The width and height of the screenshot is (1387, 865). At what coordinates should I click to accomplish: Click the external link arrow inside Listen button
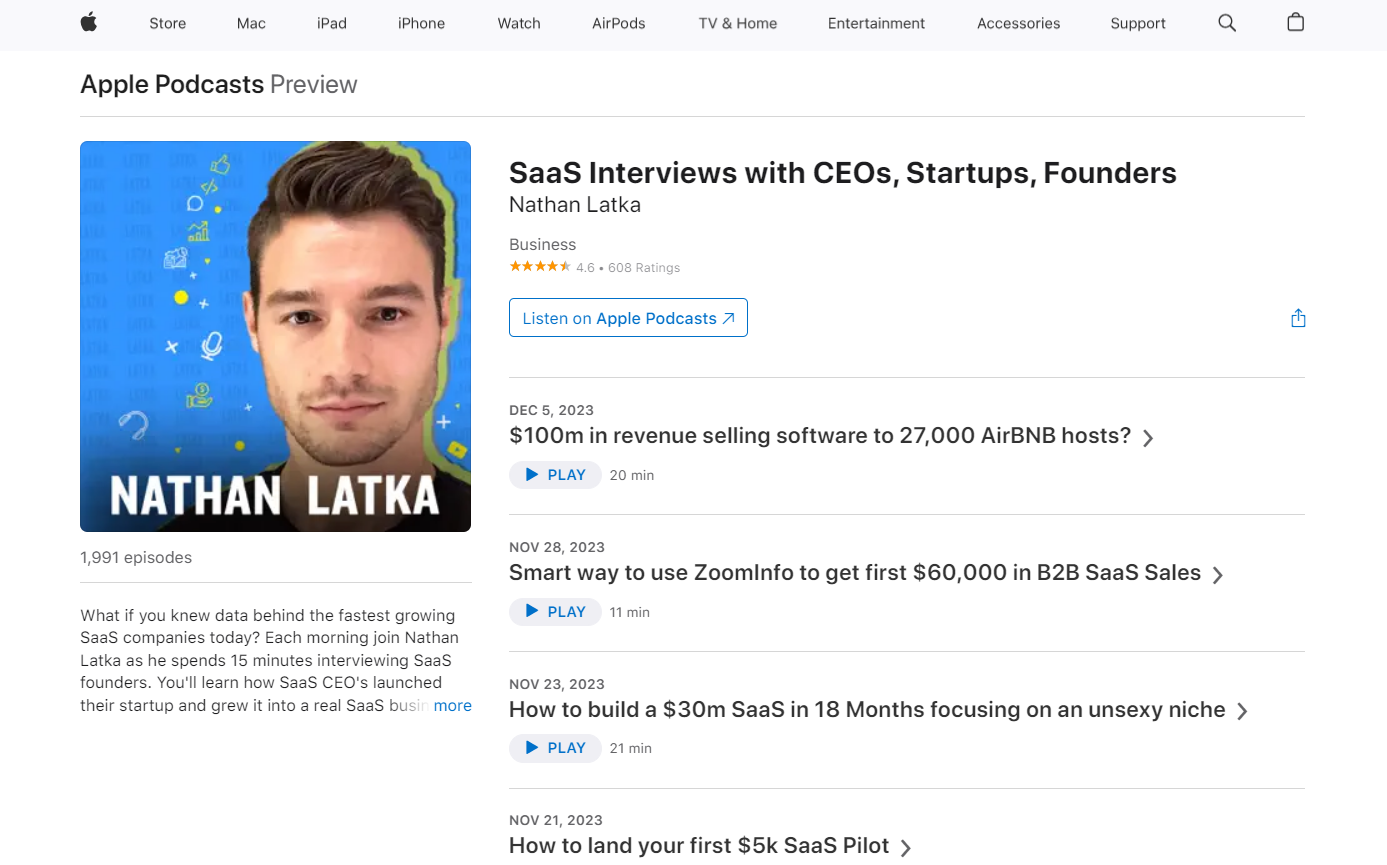pyautogui.click(x=727, y=317)
